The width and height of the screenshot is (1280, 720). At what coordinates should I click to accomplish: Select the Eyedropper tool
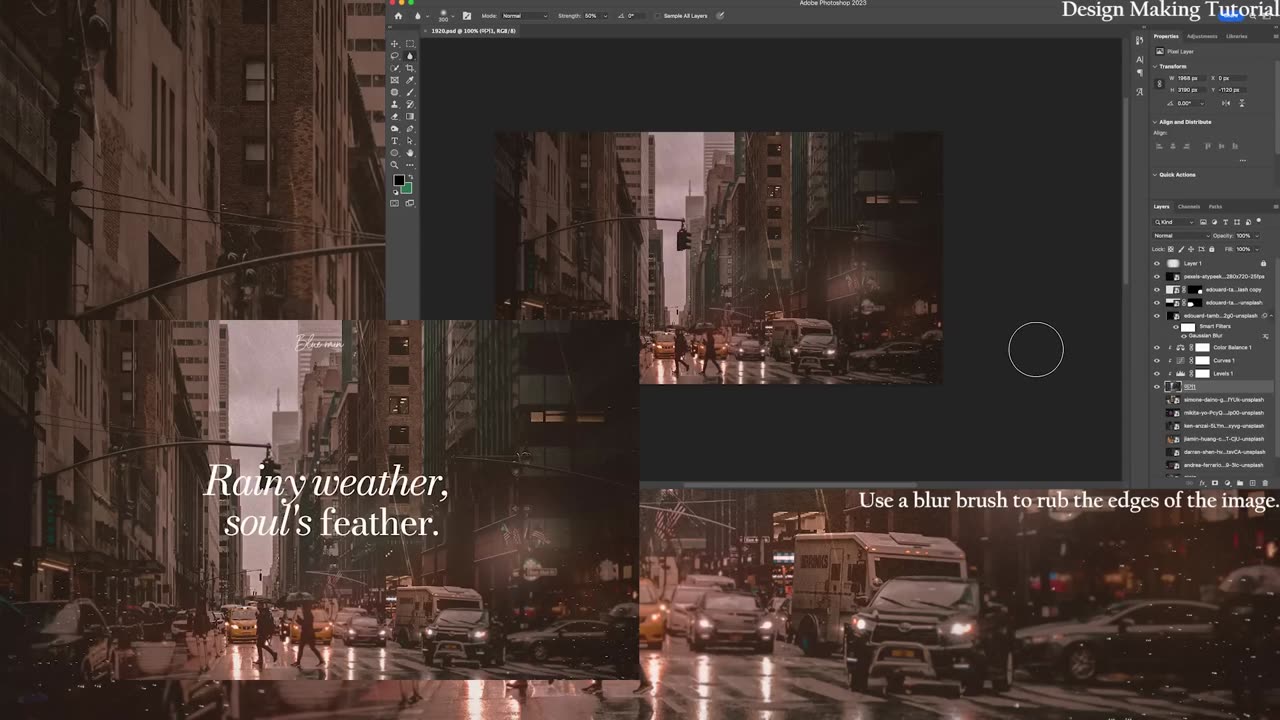pos(410,80)
